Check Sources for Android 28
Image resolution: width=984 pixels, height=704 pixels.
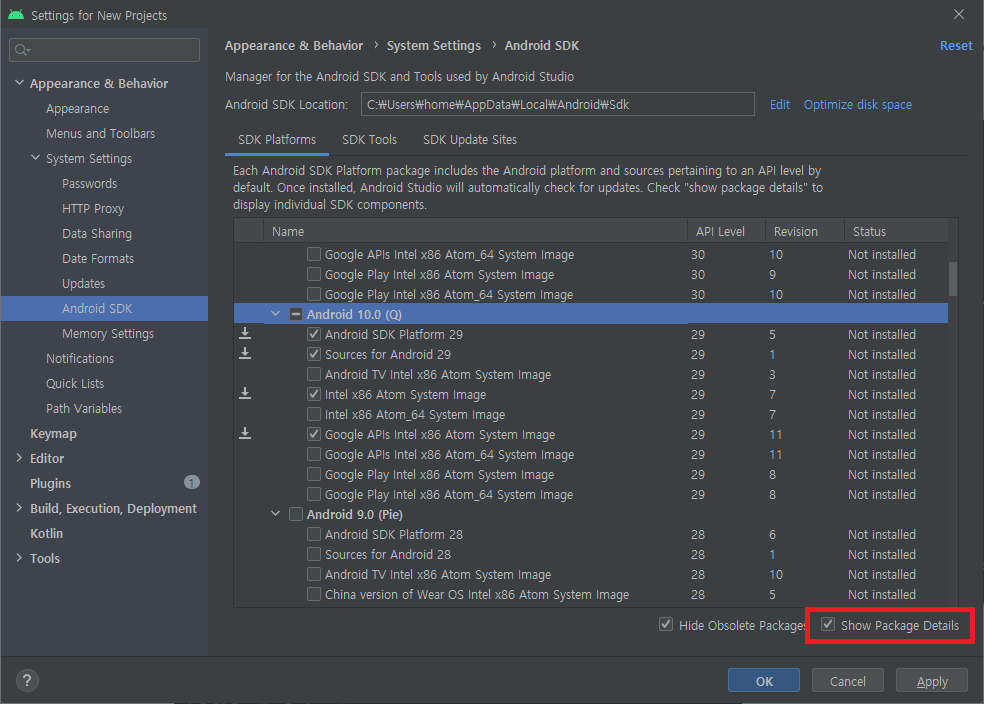coord(314,555)
